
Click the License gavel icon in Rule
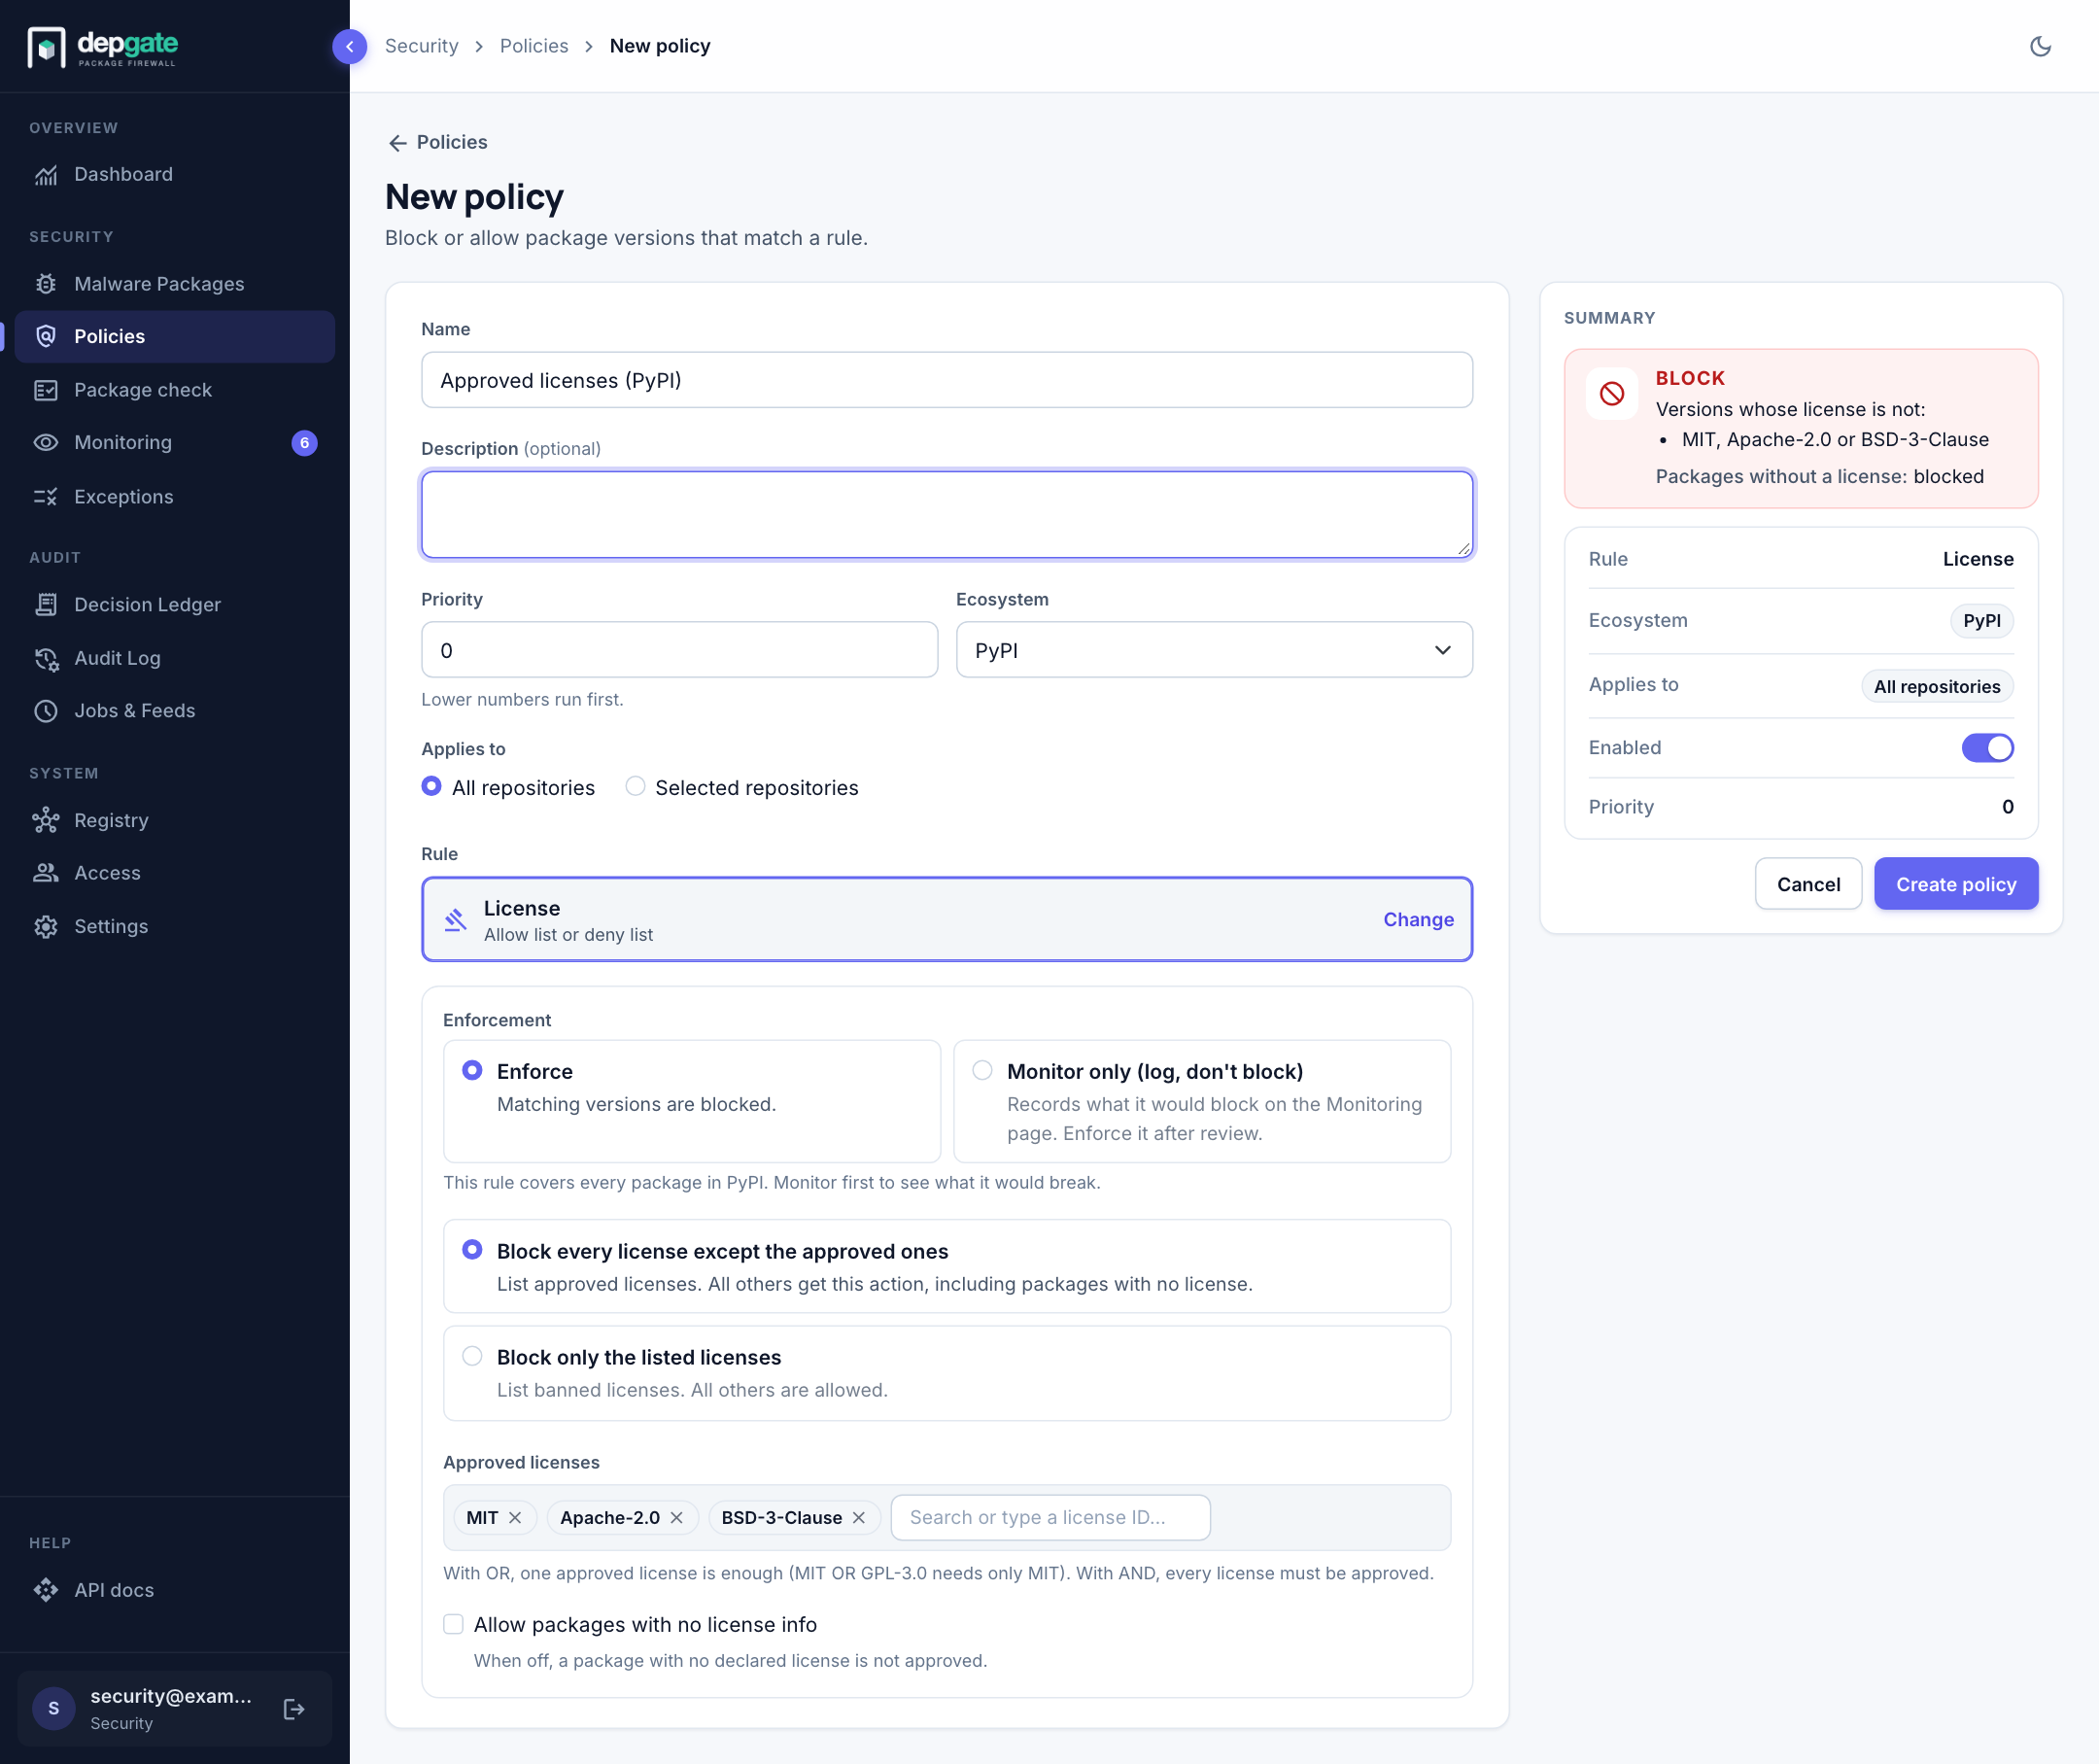click(455, 919)
